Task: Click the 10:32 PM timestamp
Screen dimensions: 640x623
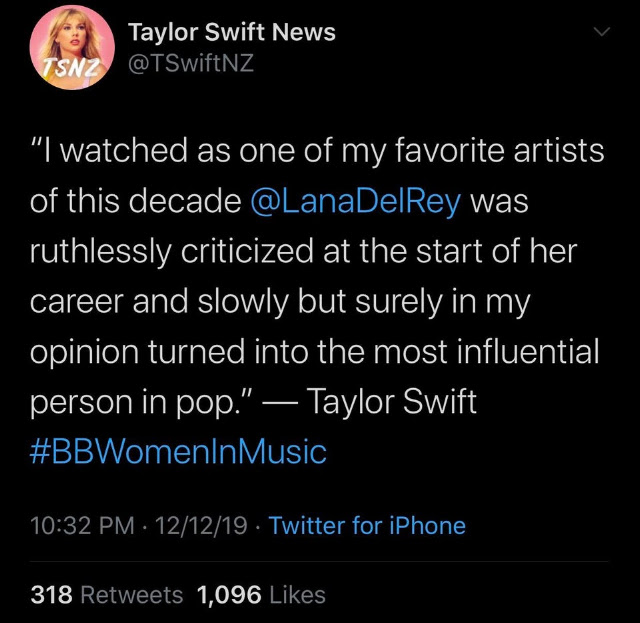Action: (82, 525)
